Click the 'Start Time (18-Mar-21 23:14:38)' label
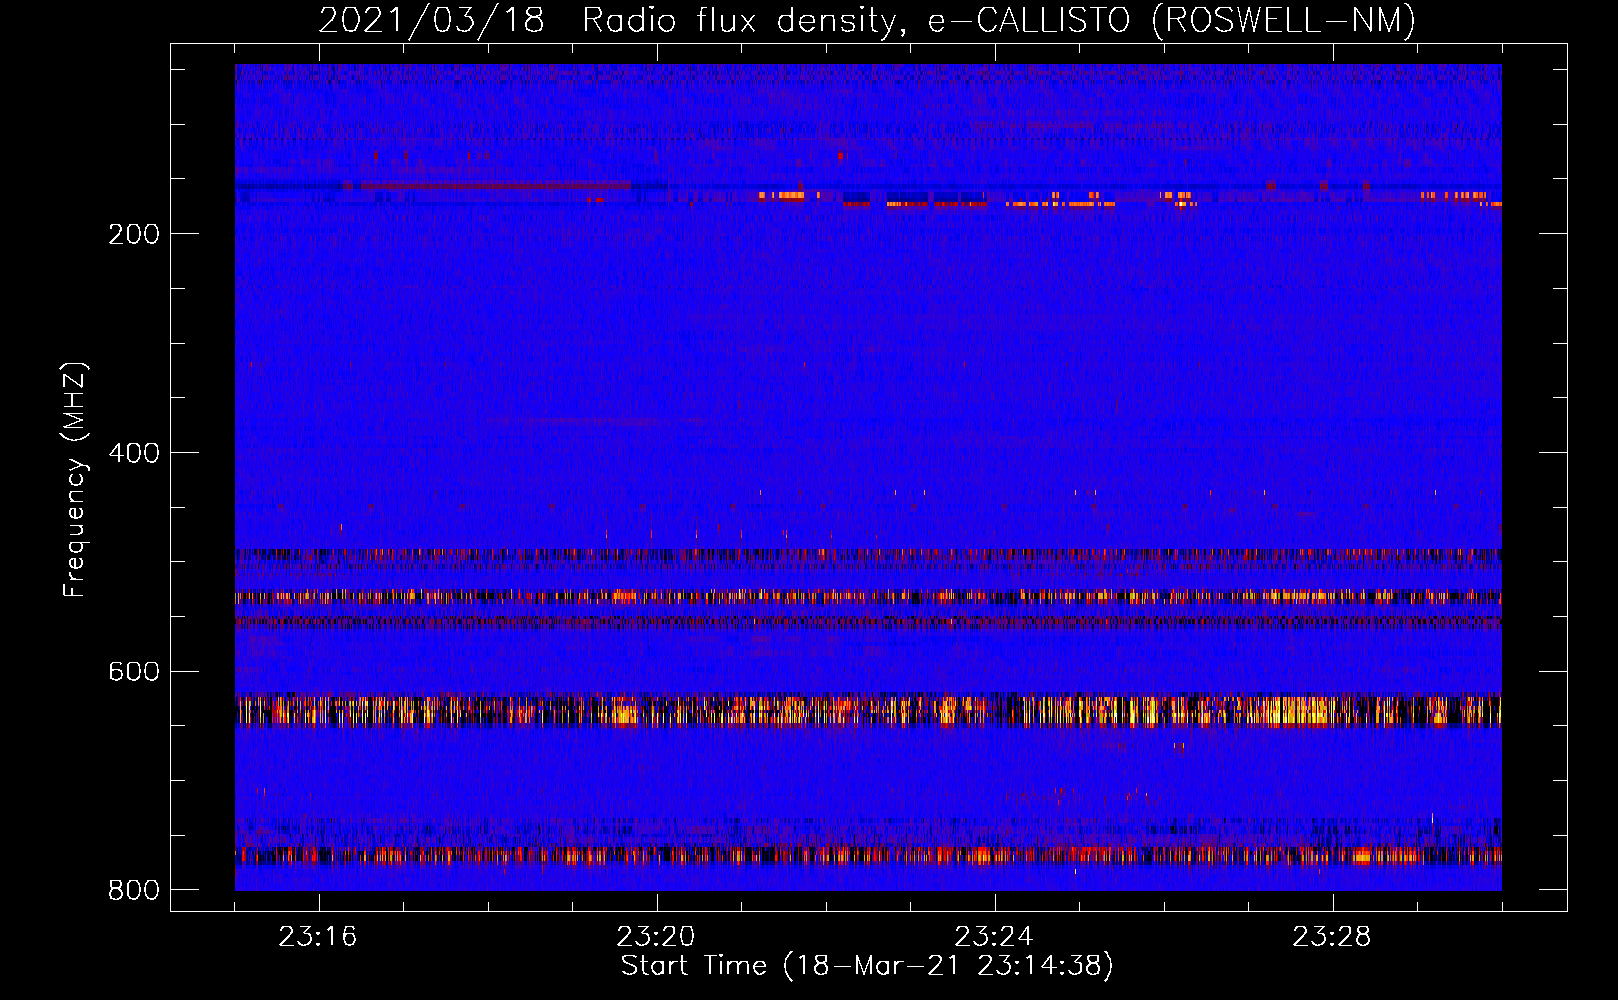 867,966
